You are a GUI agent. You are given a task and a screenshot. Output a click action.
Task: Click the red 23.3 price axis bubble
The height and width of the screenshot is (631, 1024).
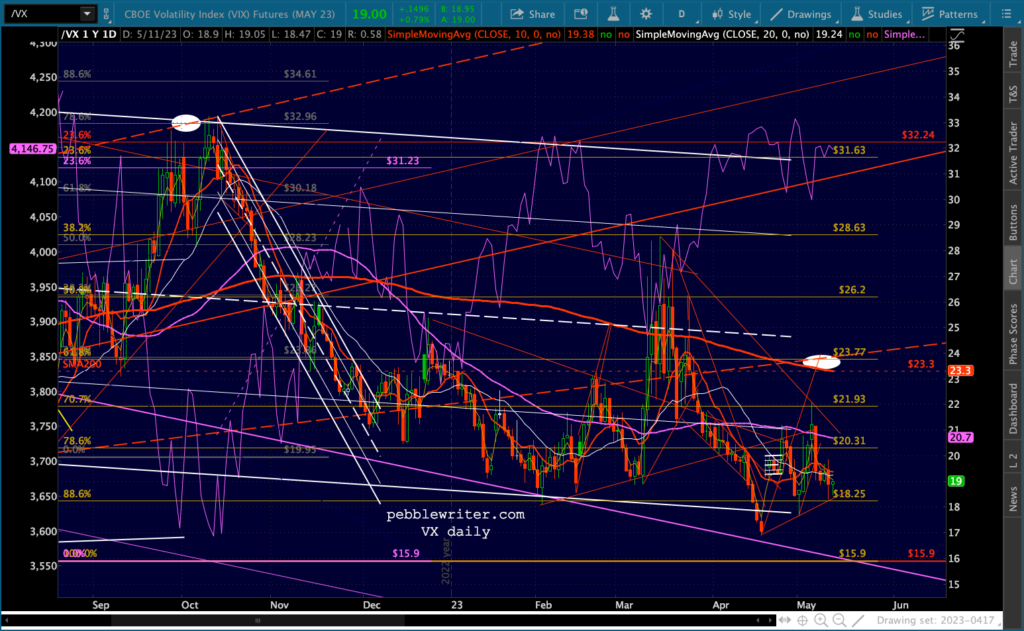click(961, 370)
